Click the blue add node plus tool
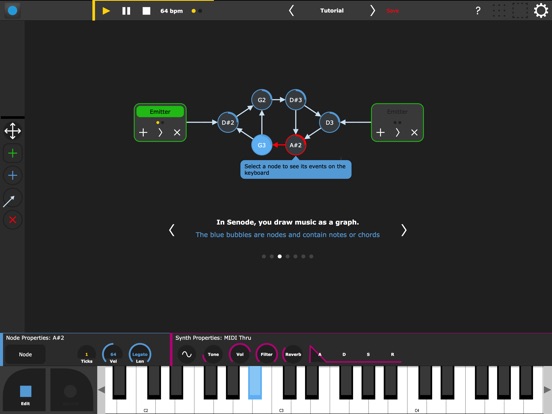The width and height of the screenshot is (552, 414). (13, 176)
